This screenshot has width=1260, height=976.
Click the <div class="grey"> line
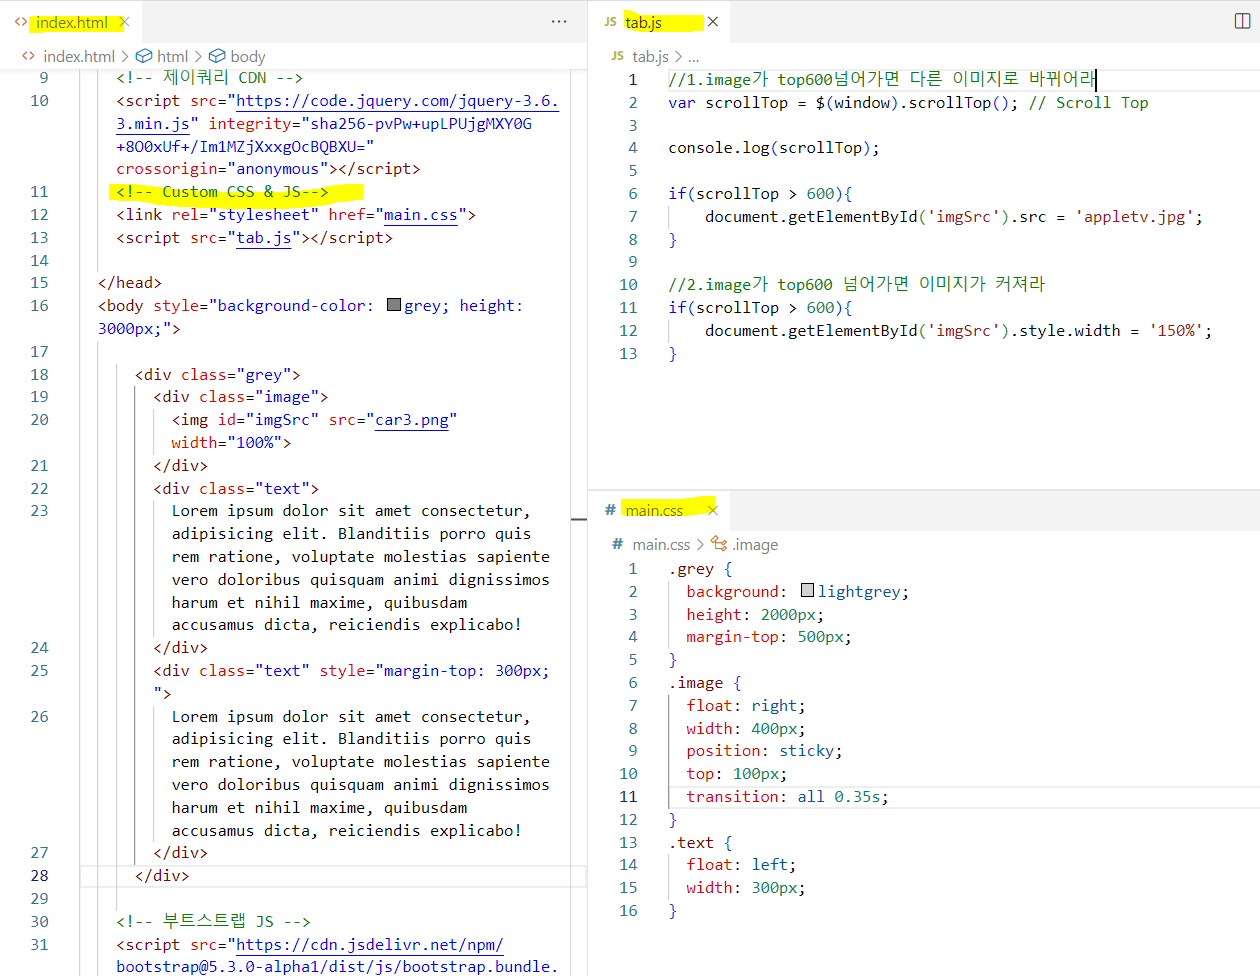tap(218, 375)
